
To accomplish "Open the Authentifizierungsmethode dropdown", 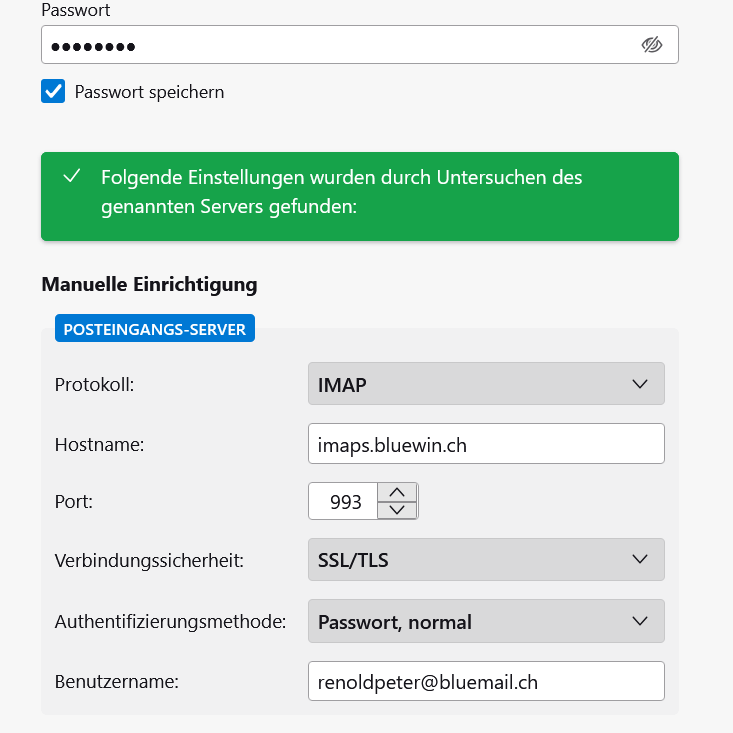I will pyautogui.click(x=485, y=622).
